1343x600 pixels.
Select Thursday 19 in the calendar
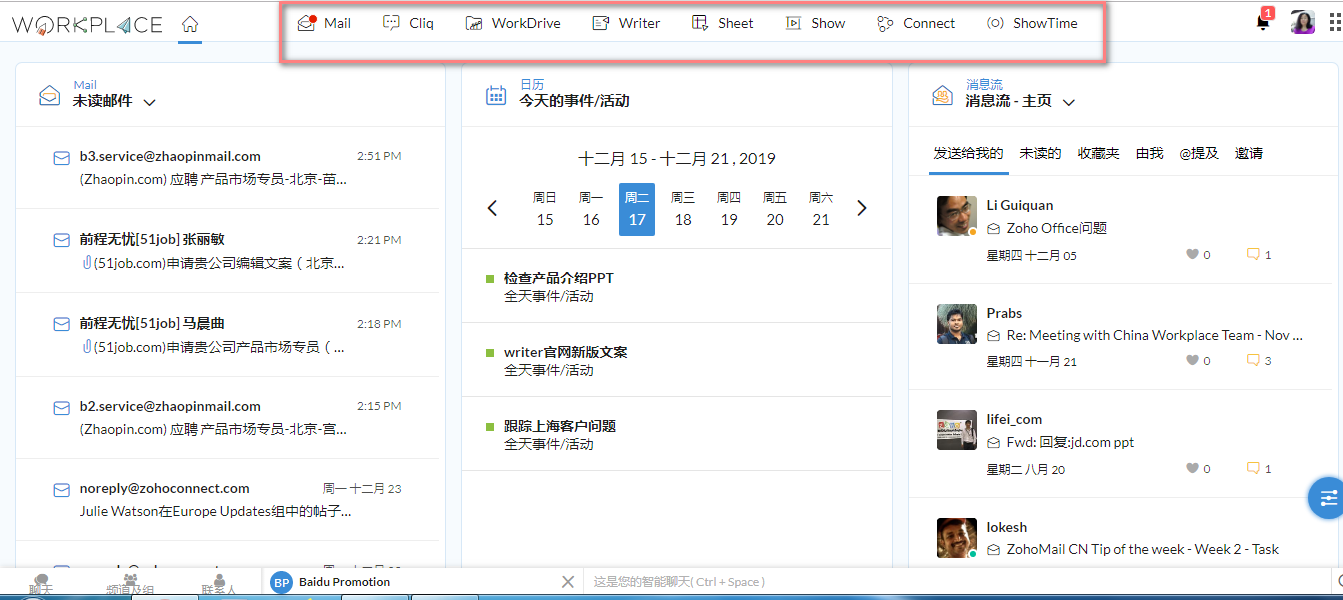(729, 209)
